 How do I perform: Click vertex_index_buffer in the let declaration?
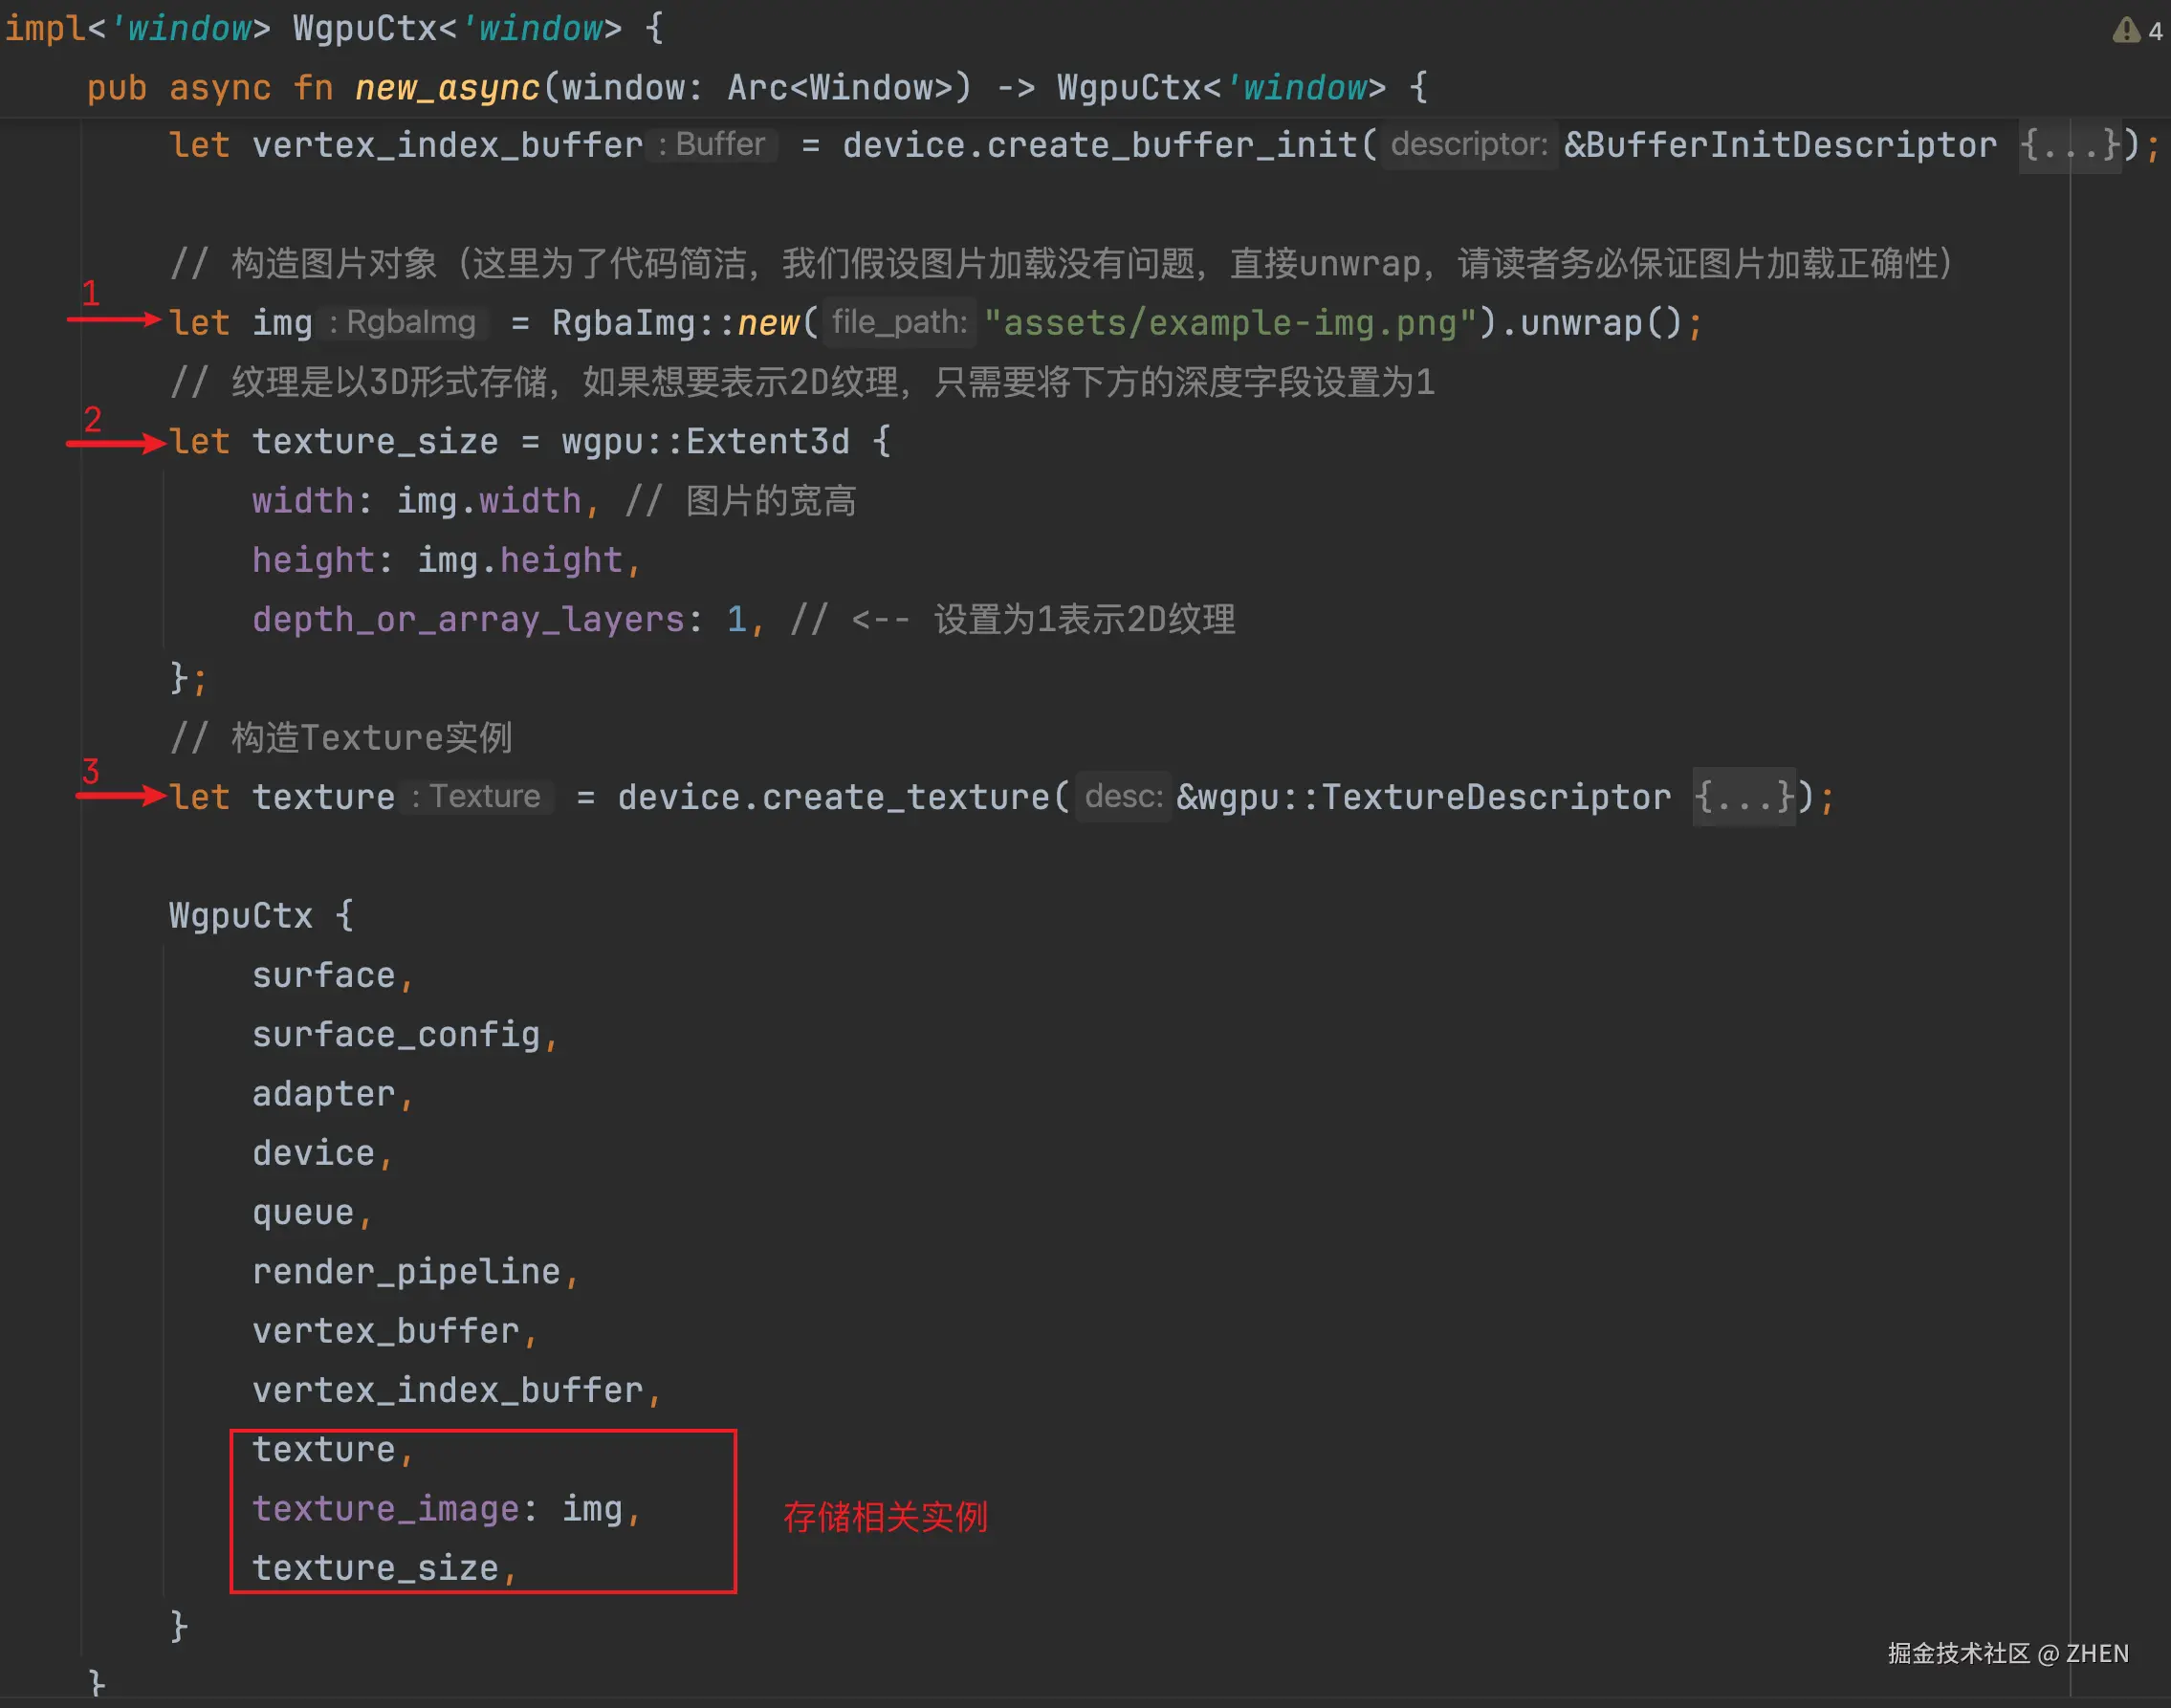coord(447,146)
